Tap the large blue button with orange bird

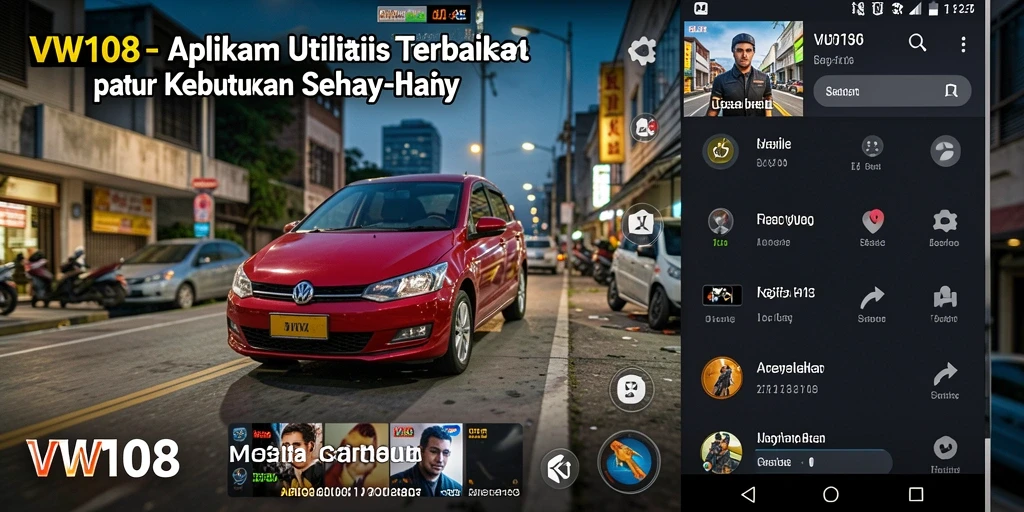pyautogui.click(x=629, y=461)
